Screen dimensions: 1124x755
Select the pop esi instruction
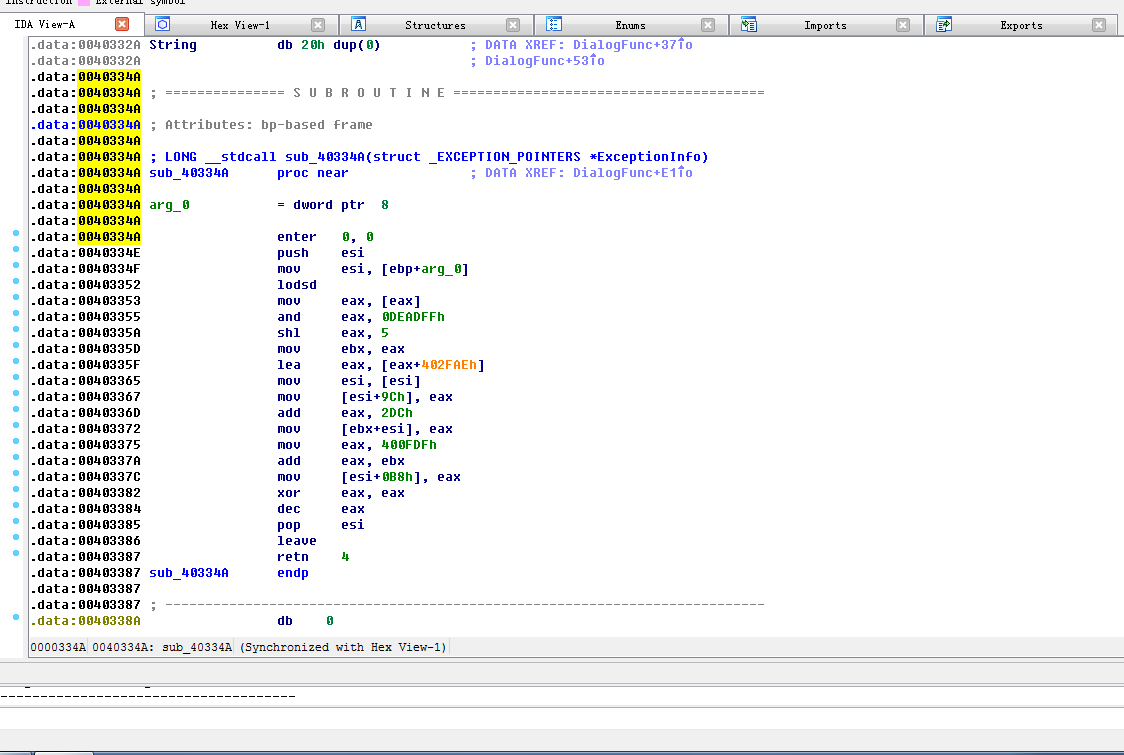(320, 525)
